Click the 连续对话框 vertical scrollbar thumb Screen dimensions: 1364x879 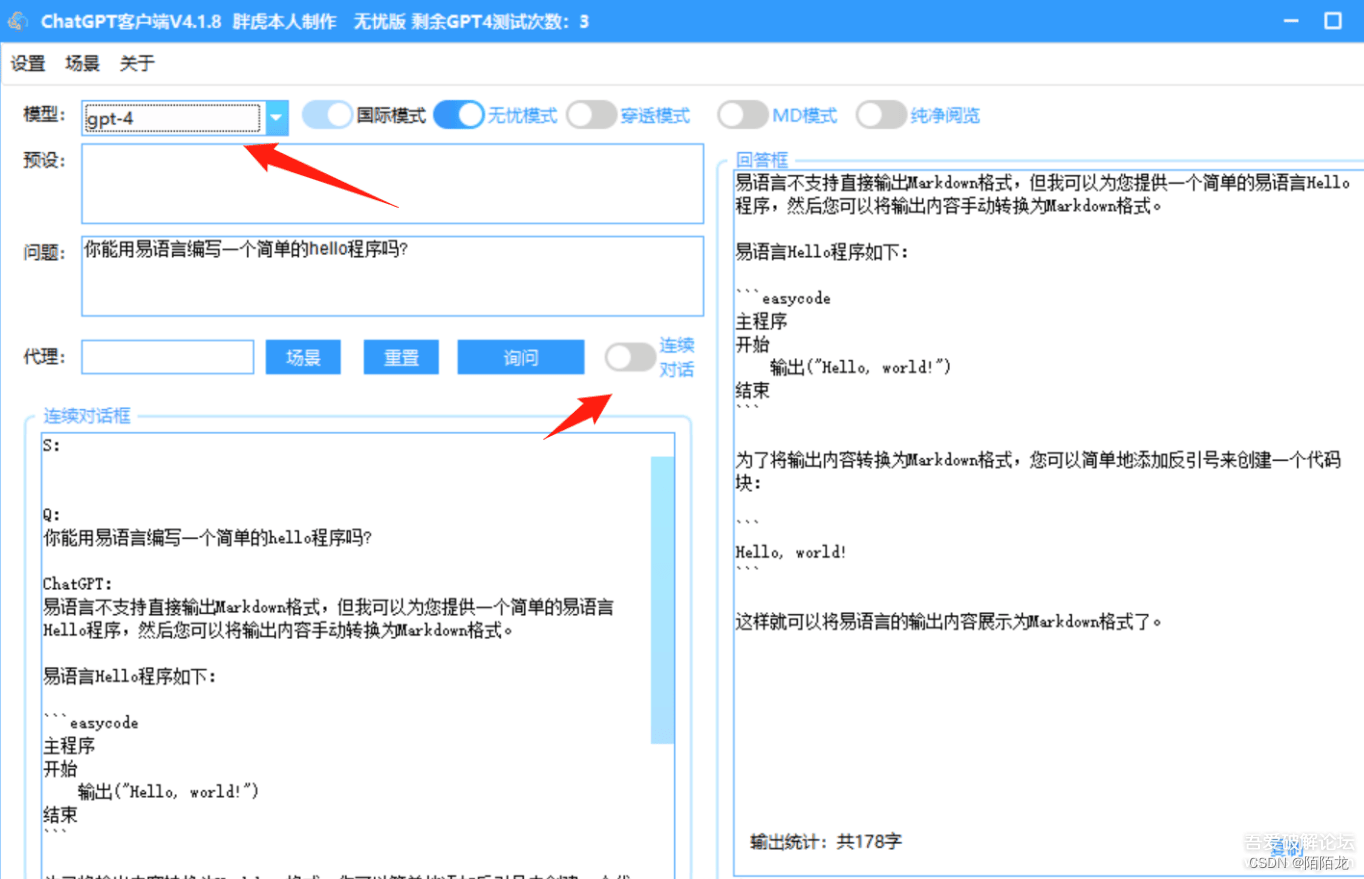click(663, 600)
